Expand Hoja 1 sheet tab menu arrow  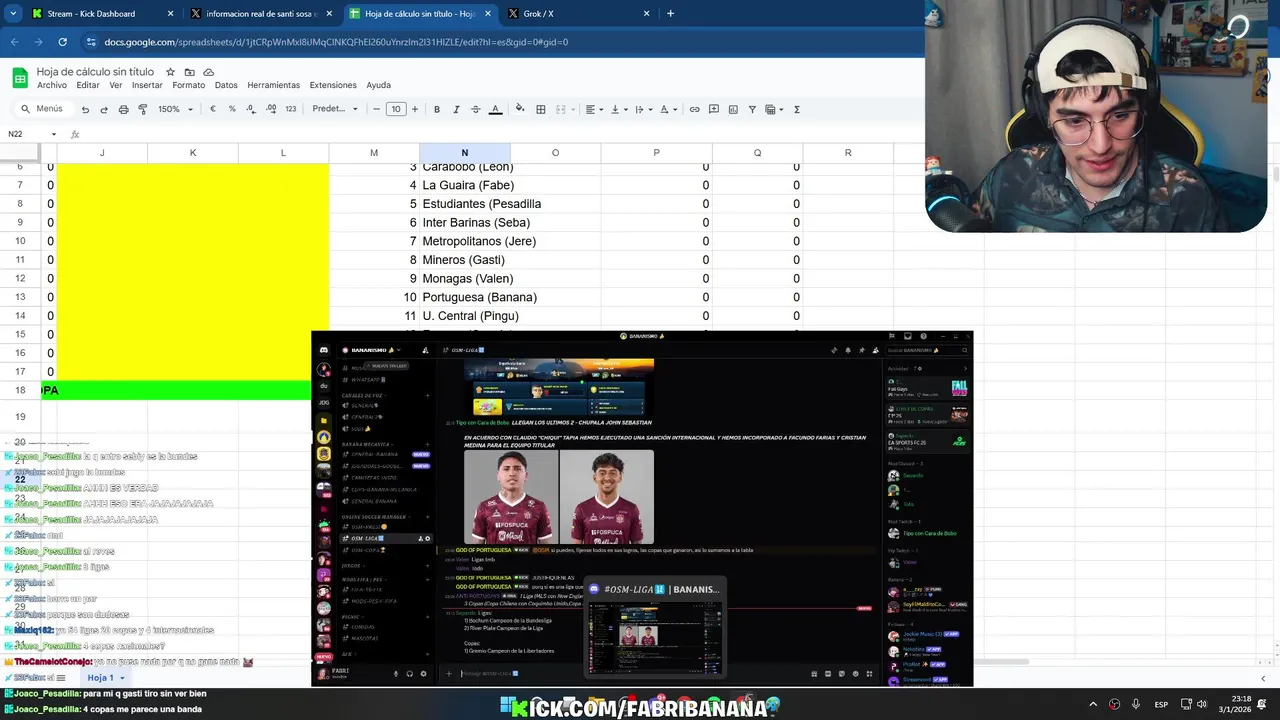pos(123,678)
